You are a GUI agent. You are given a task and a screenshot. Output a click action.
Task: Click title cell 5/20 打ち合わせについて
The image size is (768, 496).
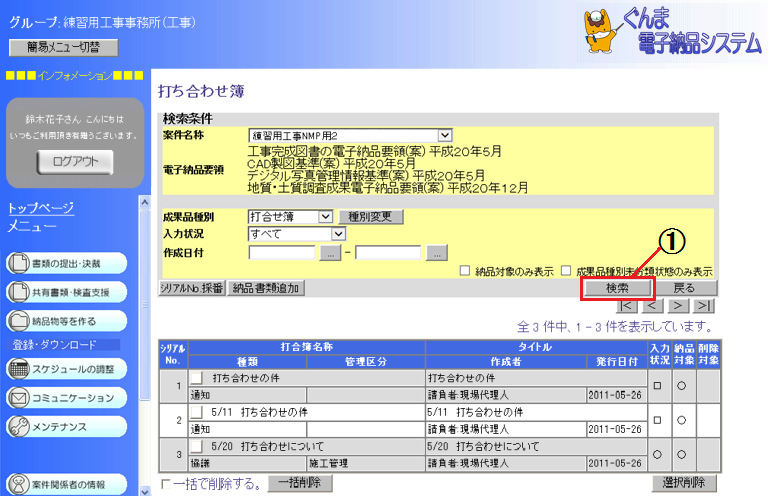coord(536,446)
